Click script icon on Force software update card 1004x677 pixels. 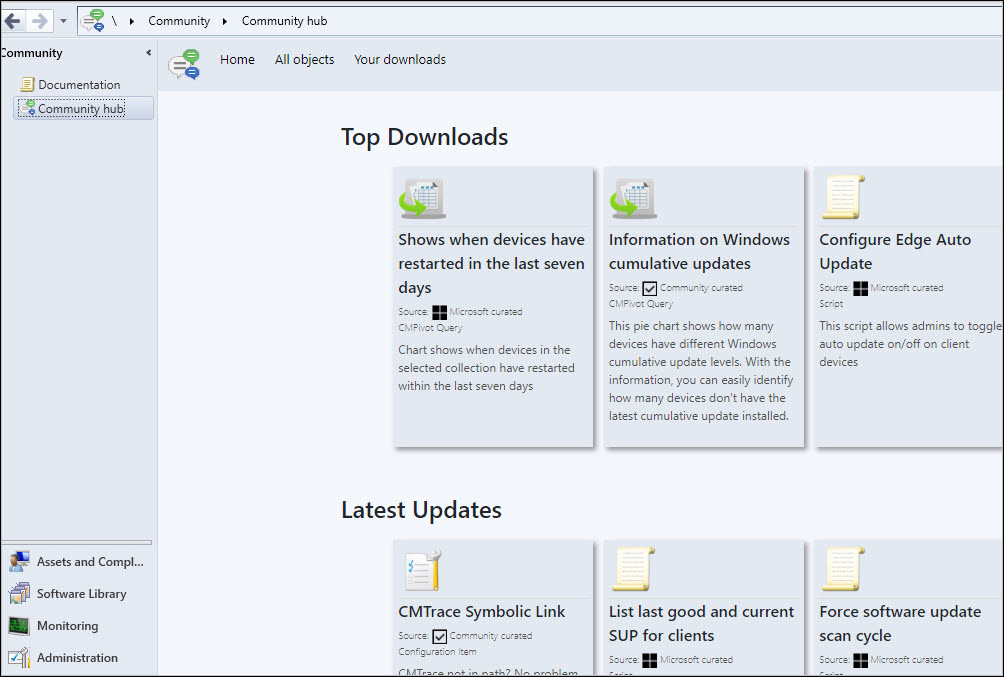(x=843, y=569)
